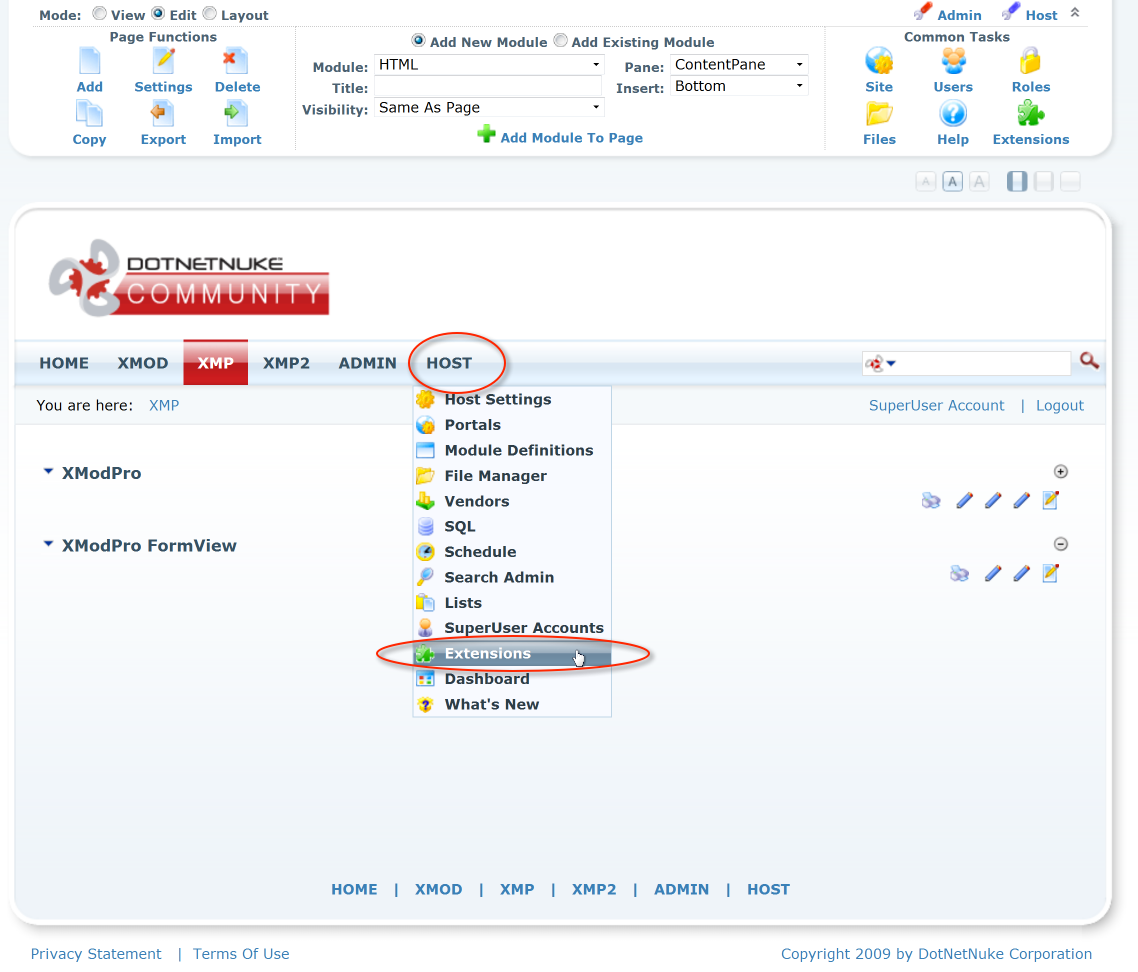
Task: Click Add Module To Page button
Action: tap(560, 136)
